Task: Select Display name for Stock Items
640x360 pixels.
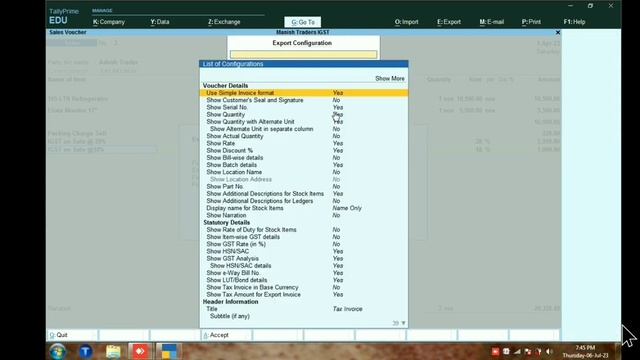Action: coord(304,208)
